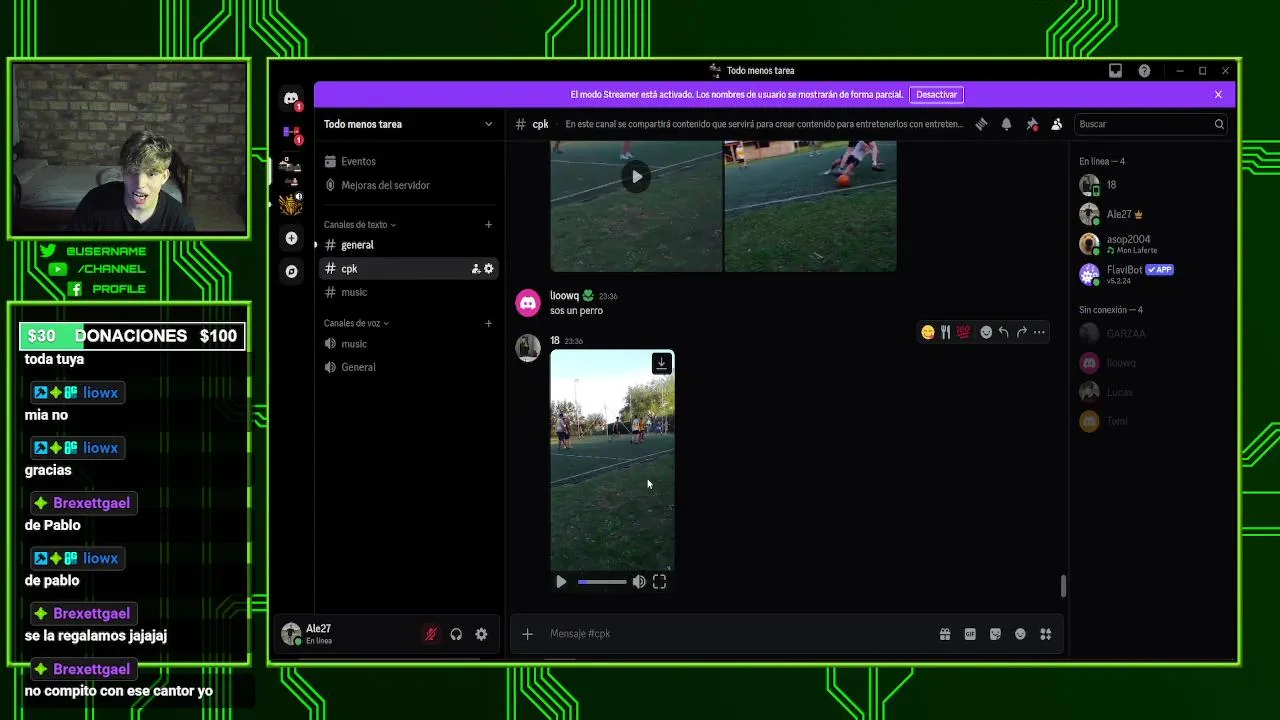Viewport: 1280px width, 720px height.
Task: Click the lioowq username in chat
Action: coord(564,296)
